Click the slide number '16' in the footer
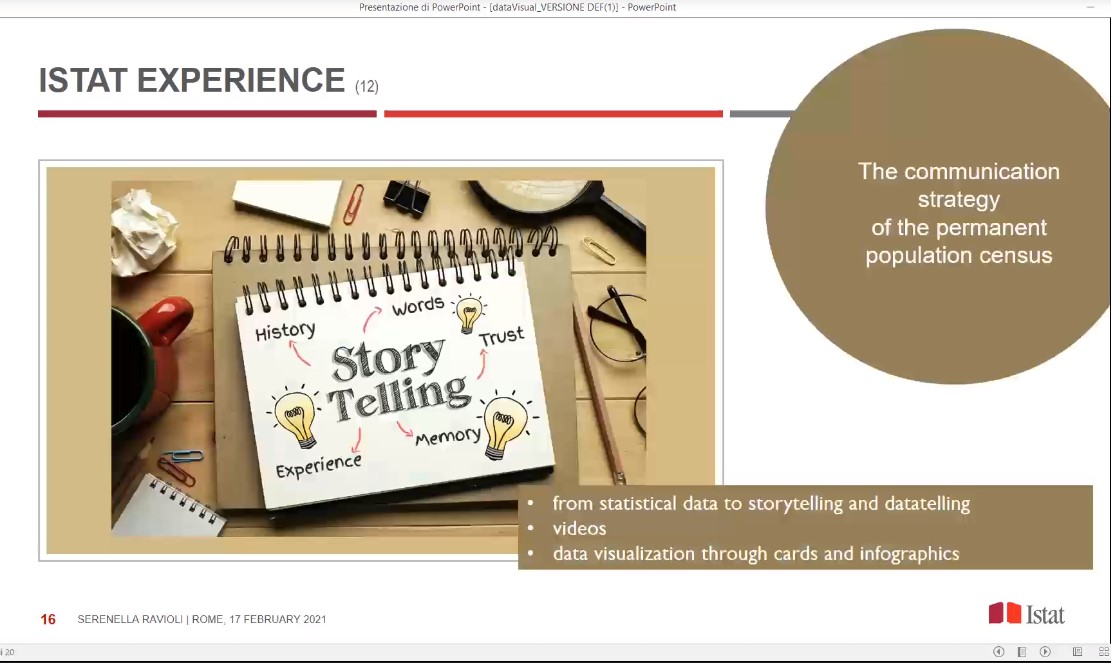 pos(48,619)
